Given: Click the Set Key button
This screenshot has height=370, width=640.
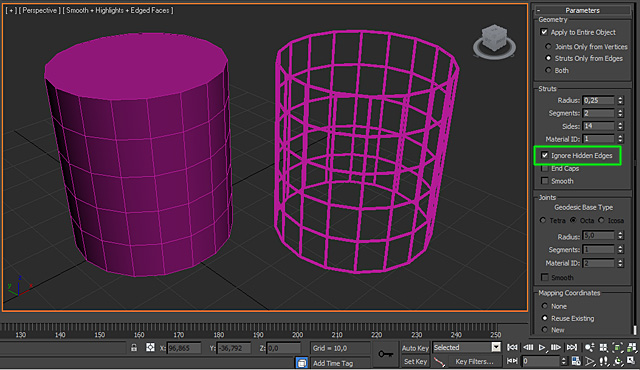Looking at the screenshot, I should (x=415, y=361).
